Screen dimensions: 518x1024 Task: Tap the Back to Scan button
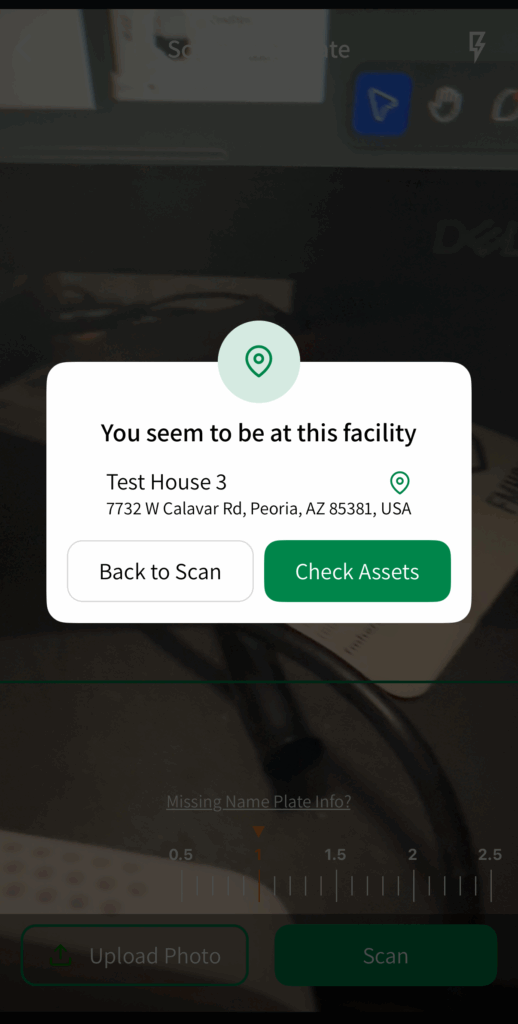(160, 571)
